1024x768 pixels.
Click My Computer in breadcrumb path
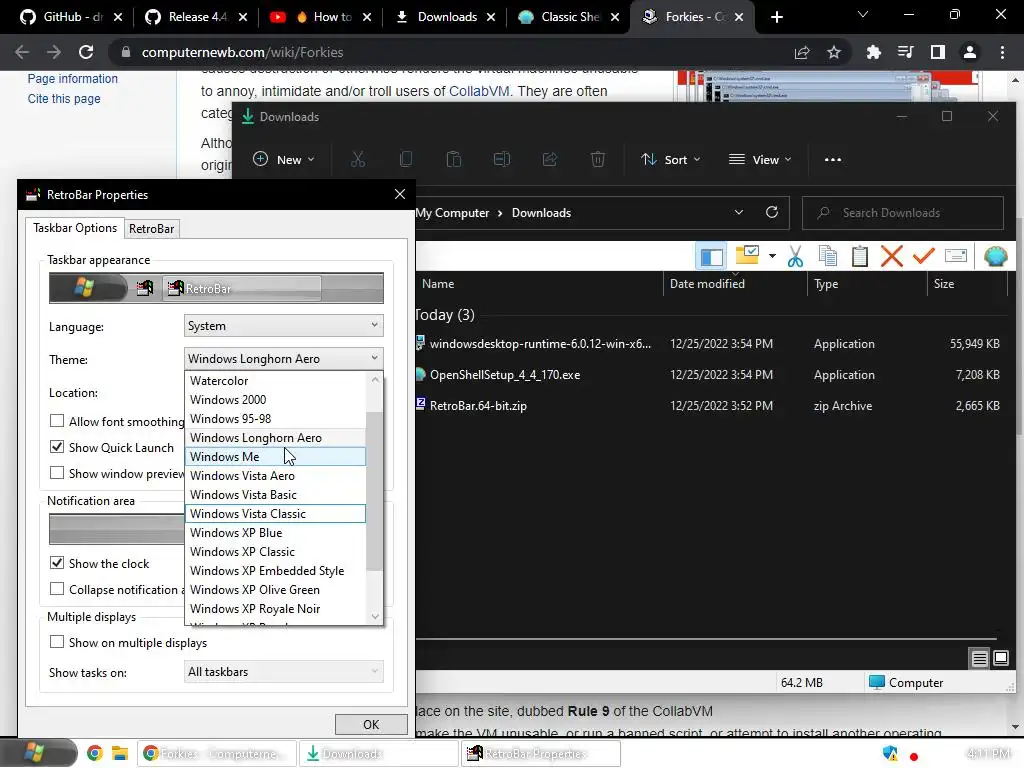point(452,213)
